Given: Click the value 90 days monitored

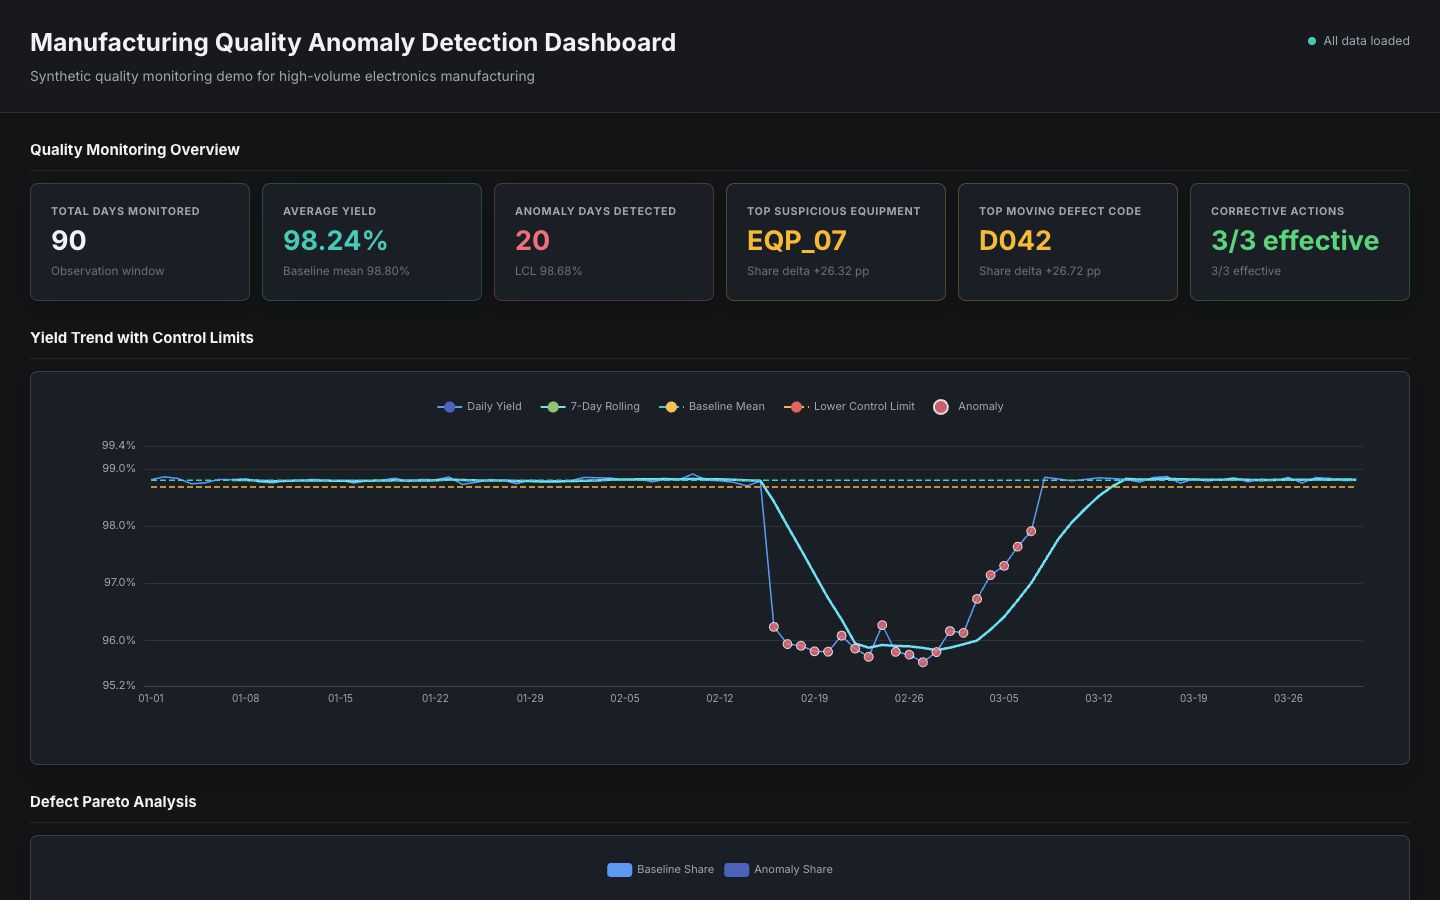Looking at the screenshot, I should (69, 241).
